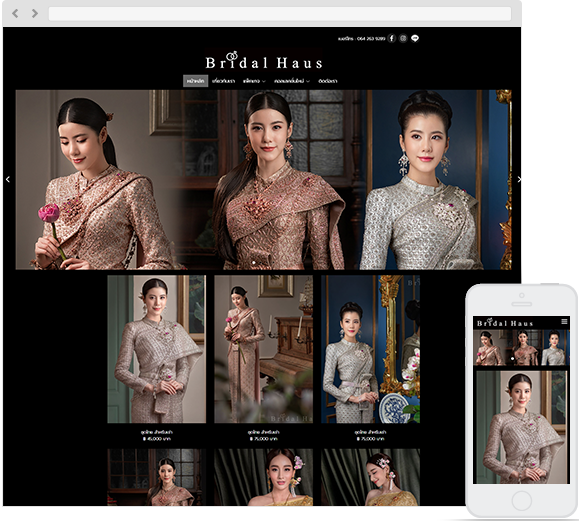Viewport: 579px width, 521px height.
Task: Select the highlighted Home menu item
Action: click(195, 81)
